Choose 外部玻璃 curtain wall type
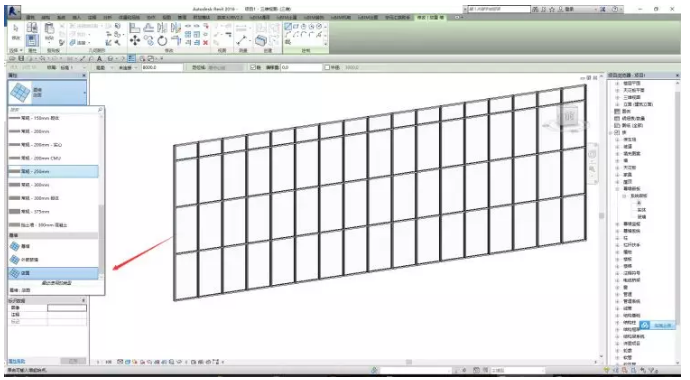The height and width of the screenshot is (380, 690). coord(53,260)
